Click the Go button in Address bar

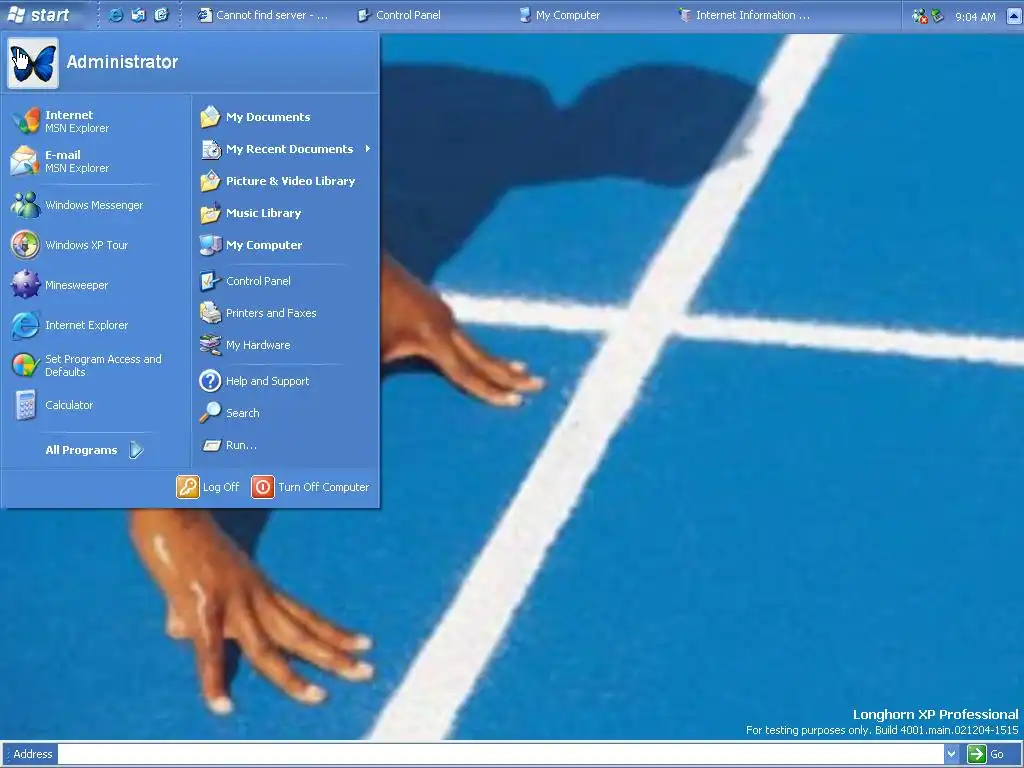pos(986,754)
